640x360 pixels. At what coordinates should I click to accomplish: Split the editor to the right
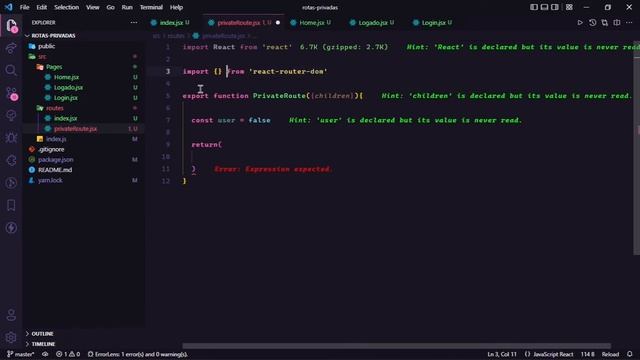(x=617, y=22)
